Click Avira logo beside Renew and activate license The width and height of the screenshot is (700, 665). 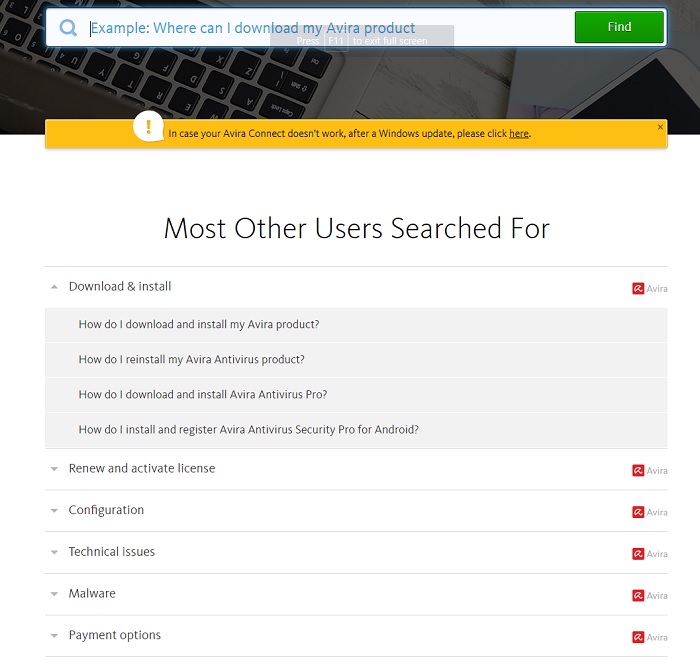(650, 470)
